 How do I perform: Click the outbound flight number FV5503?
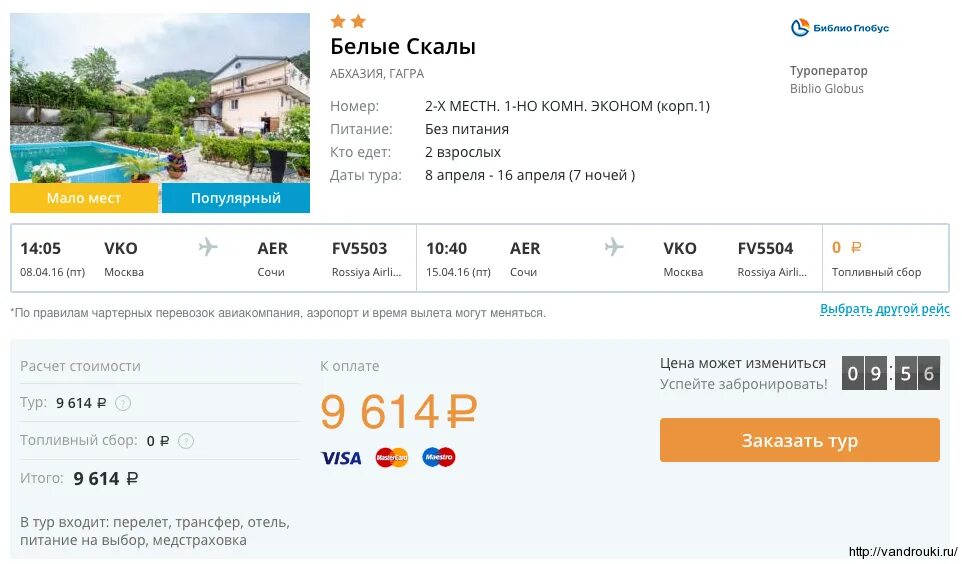point(359,249)
